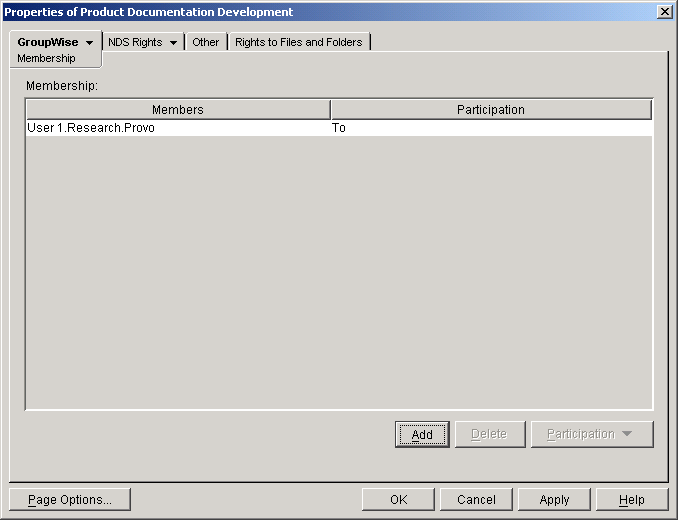The width and height of the screenshot is (678, 520).
Task: Close the Properties dialog window
Action: click(x=665, y=12)
